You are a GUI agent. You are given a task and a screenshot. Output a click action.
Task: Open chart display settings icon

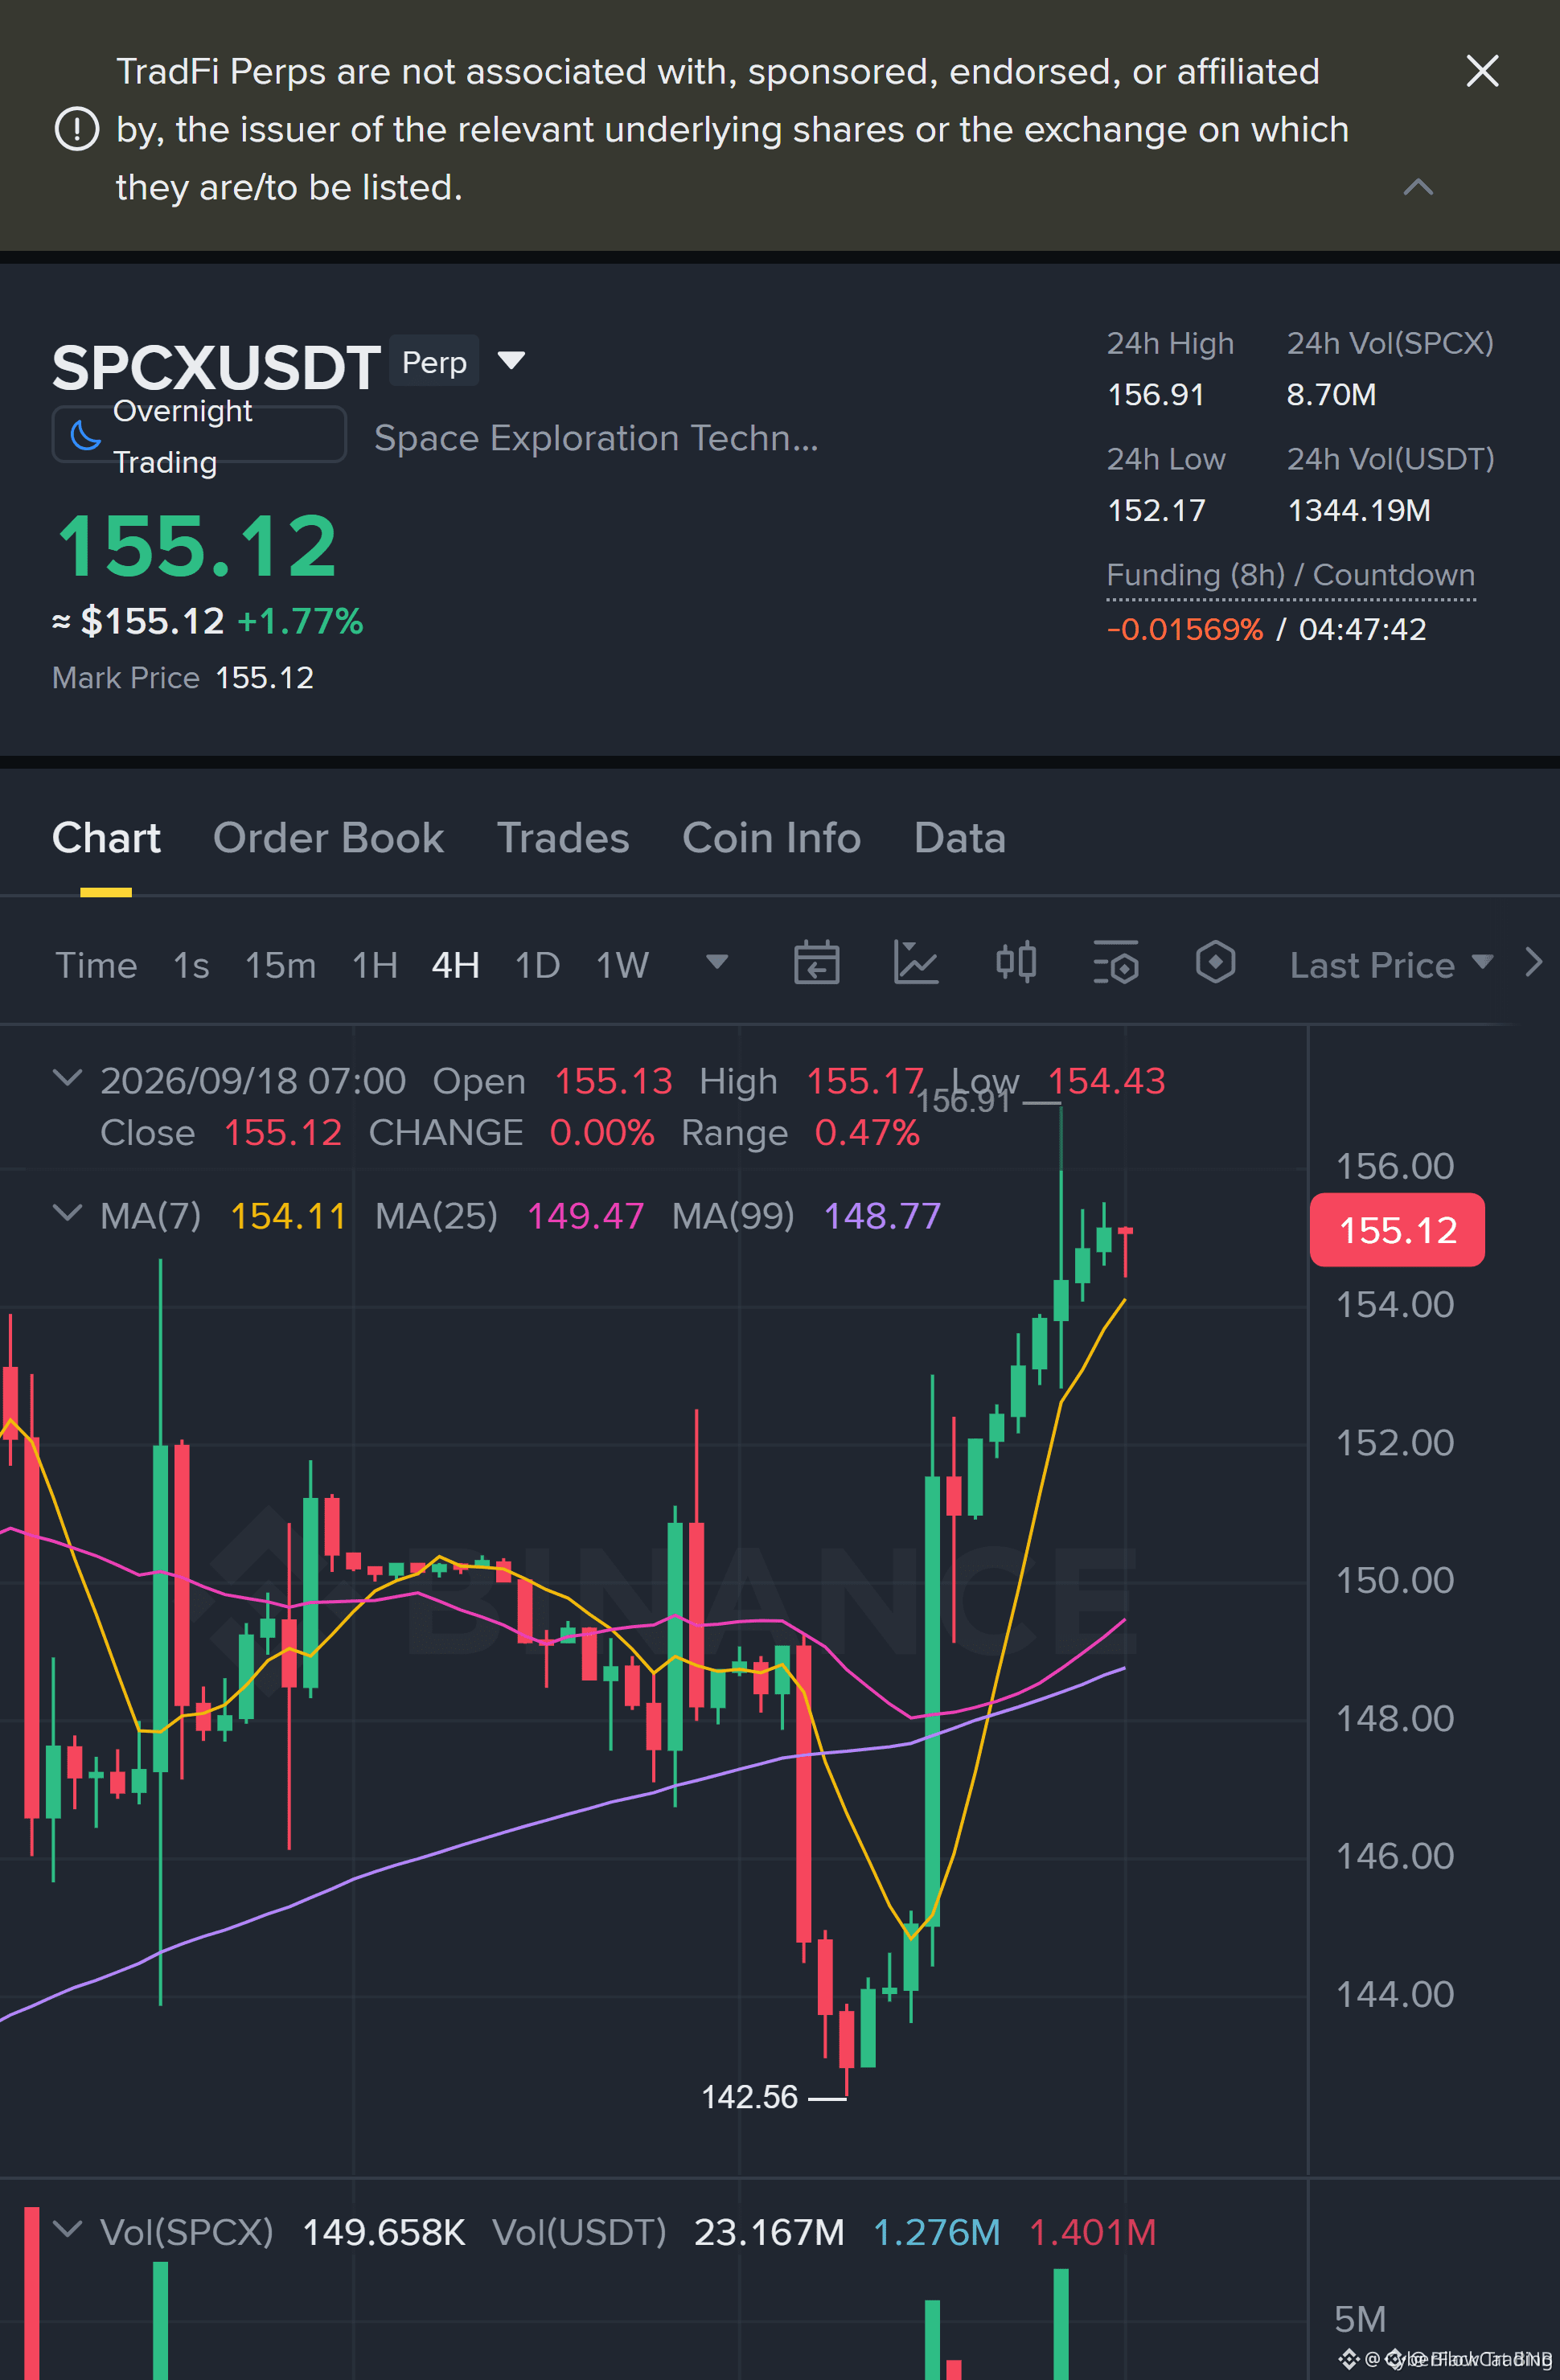pyautogui.click(x=1116, y=963)
